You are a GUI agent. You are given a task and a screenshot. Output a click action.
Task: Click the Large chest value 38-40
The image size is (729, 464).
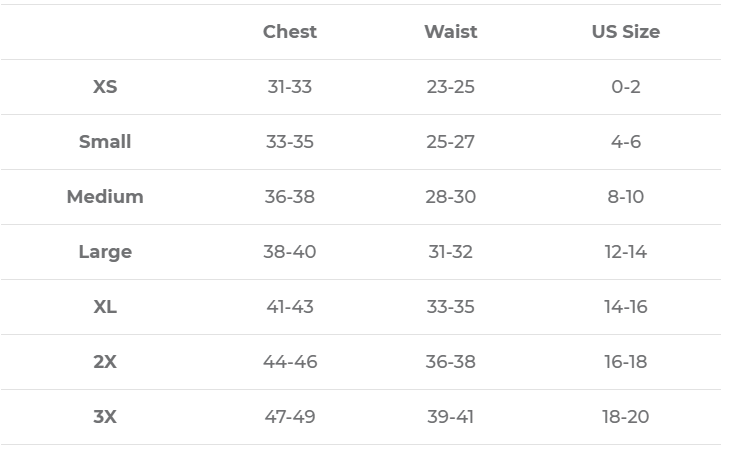pyautogui.click(x=290, y=252)
